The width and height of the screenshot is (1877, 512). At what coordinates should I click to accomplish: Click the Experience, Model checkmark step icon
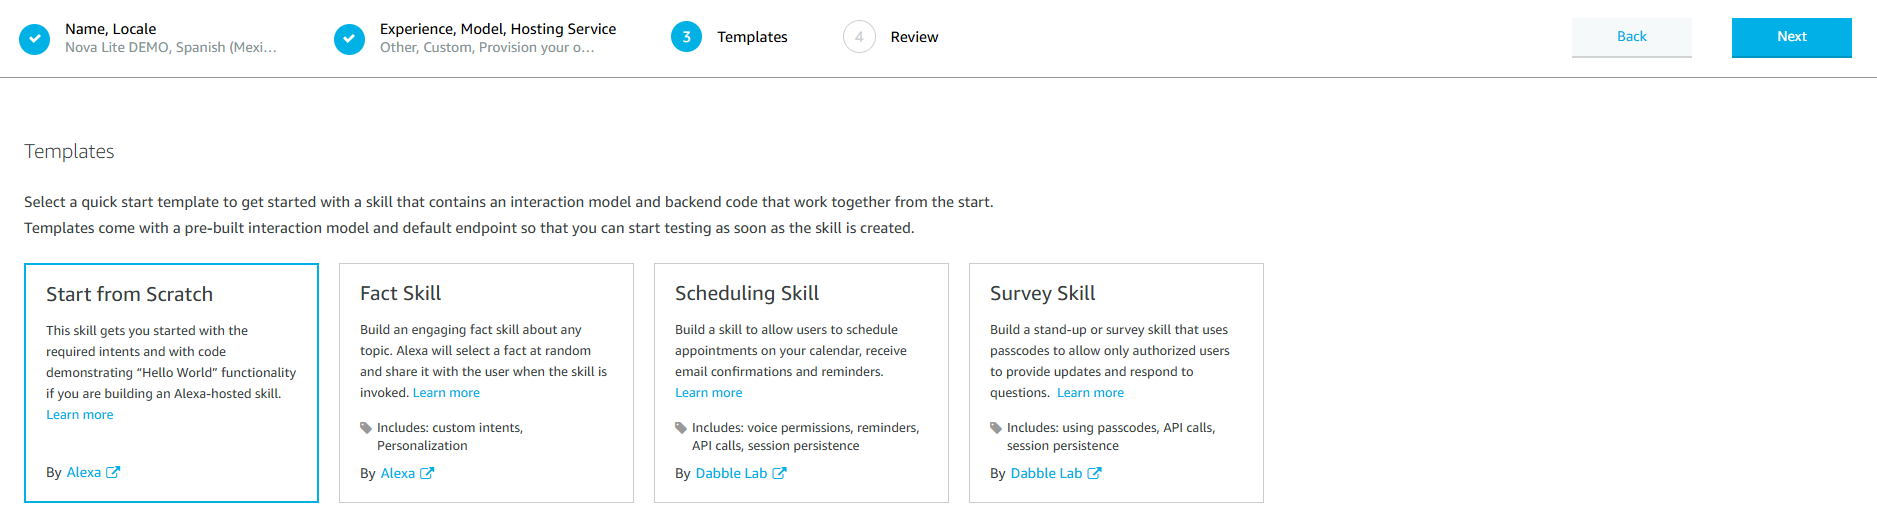click(349, 39)
